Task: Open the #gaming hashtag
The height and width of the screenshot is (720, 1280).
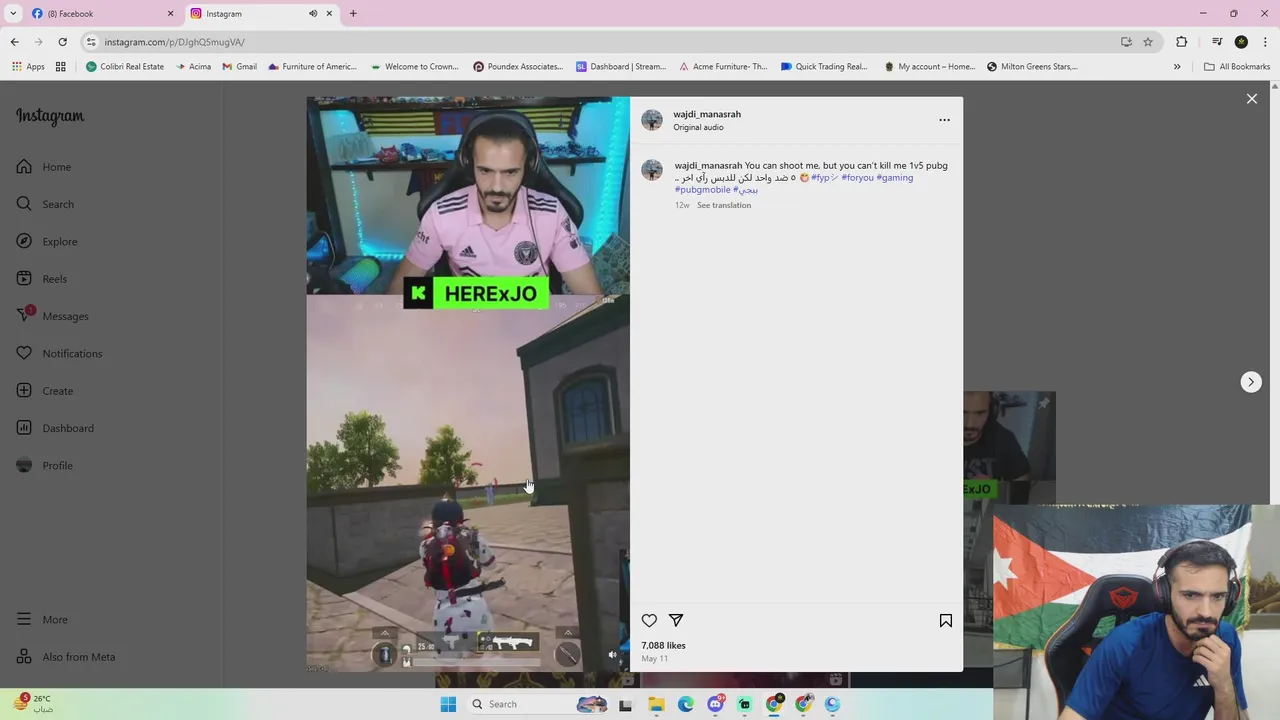Action: (894, 178)
